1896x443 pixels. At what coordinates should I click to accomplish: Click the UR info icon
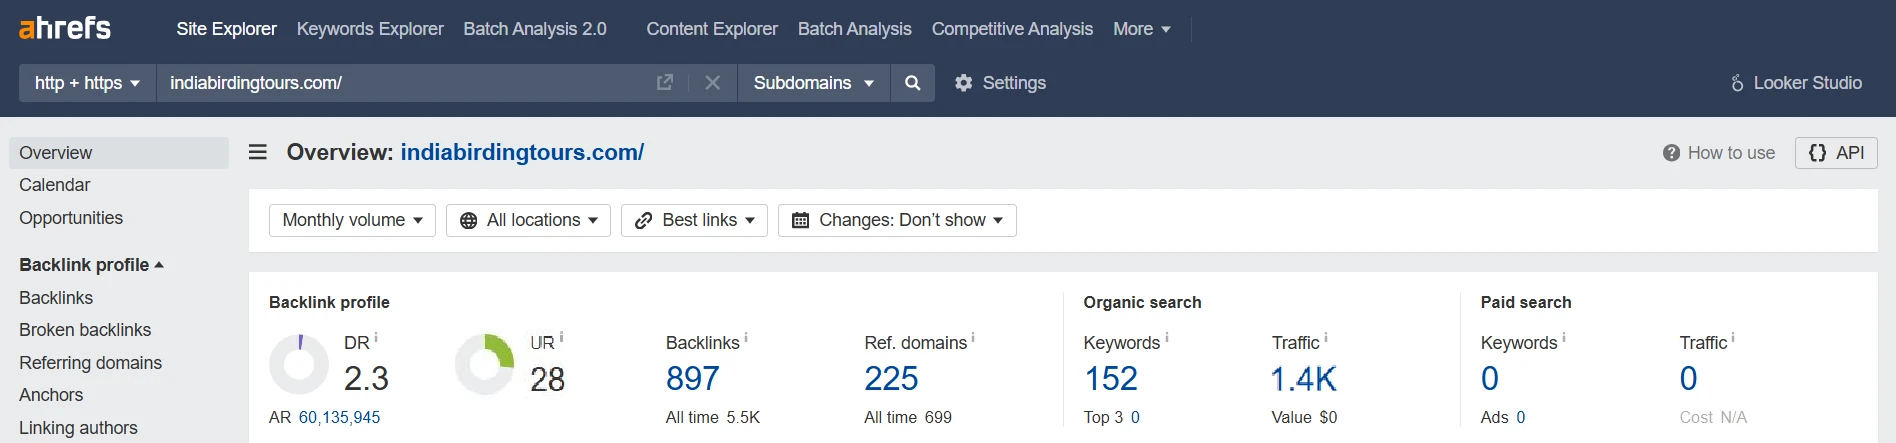[561, 338]
